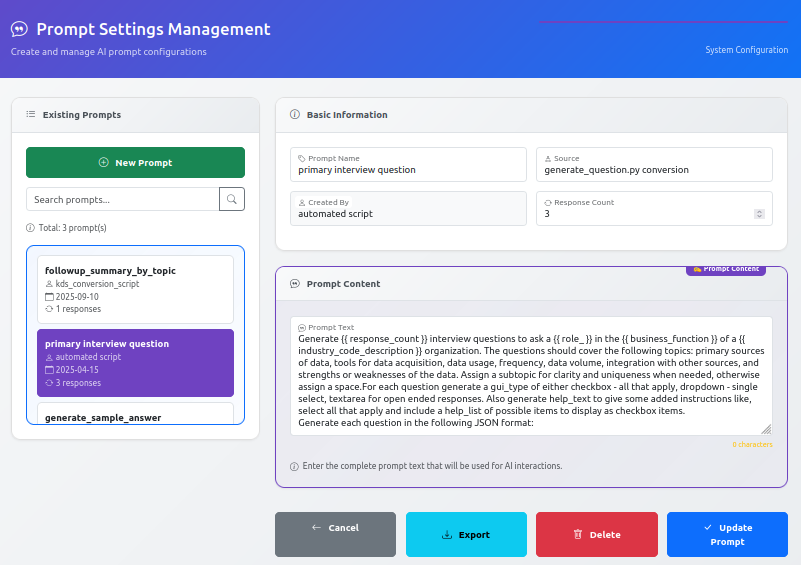Click the Cancel button
801x565 pixels.
[x=335, y=528]
